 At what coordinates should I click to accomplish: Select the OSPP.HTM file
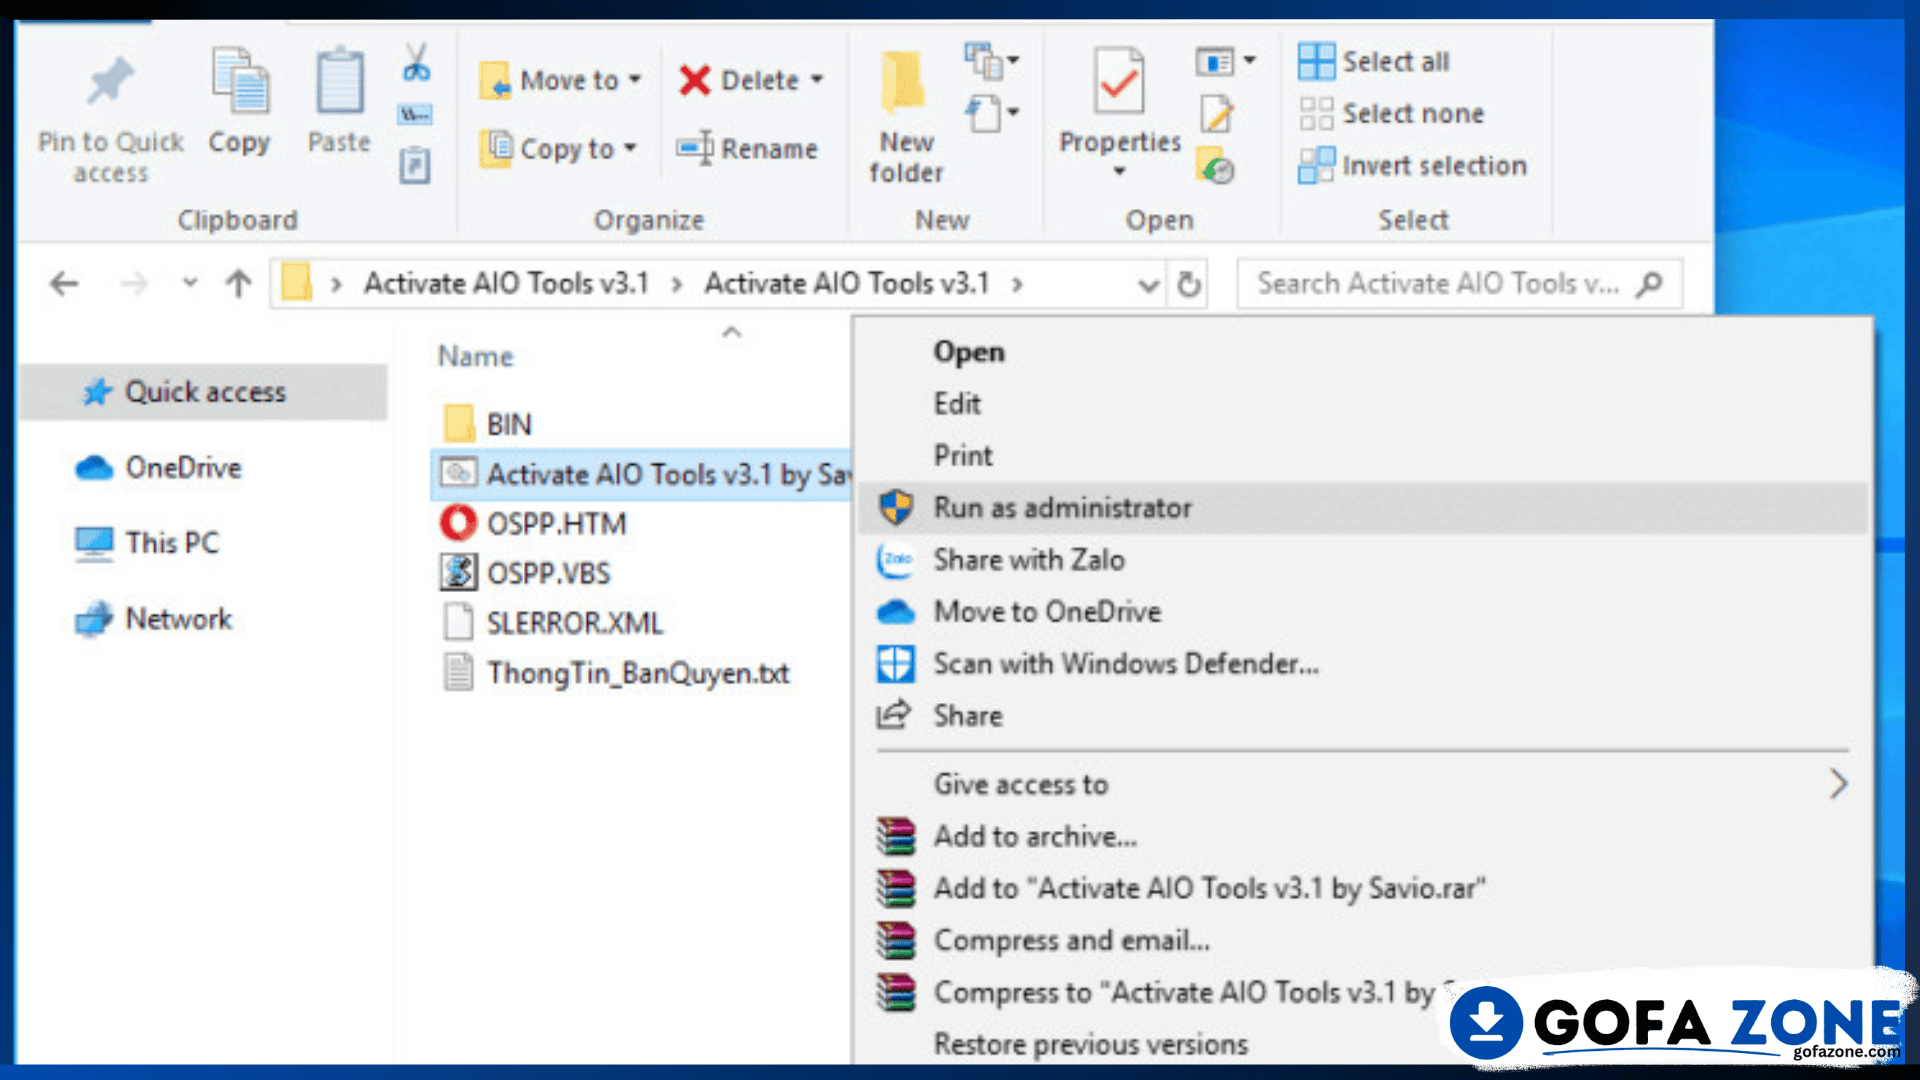click(534, 523)
